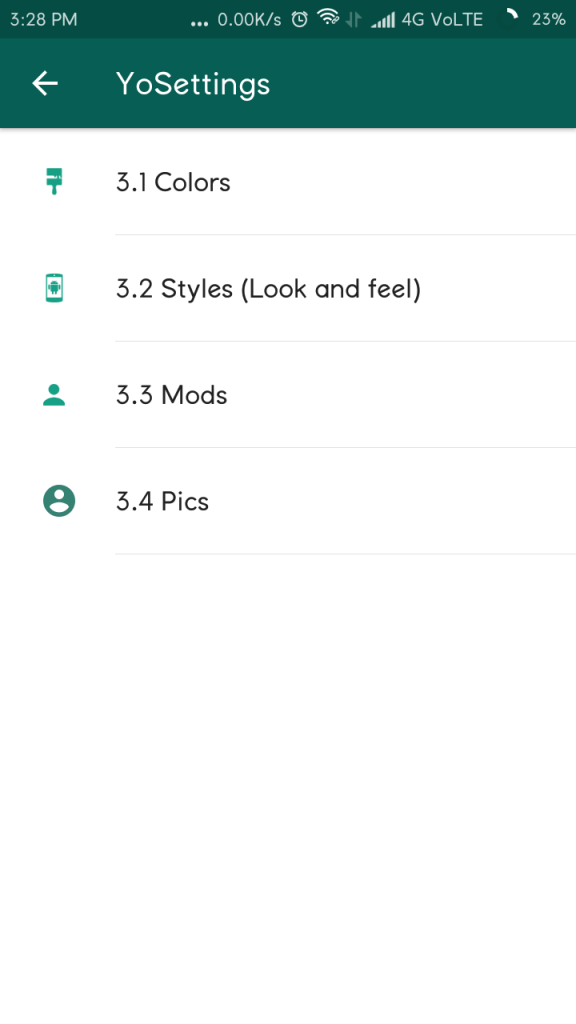Choose the 3.4 Pics option
The width and height of the screenshot is (576, 1024).
(x=288, y=501)
